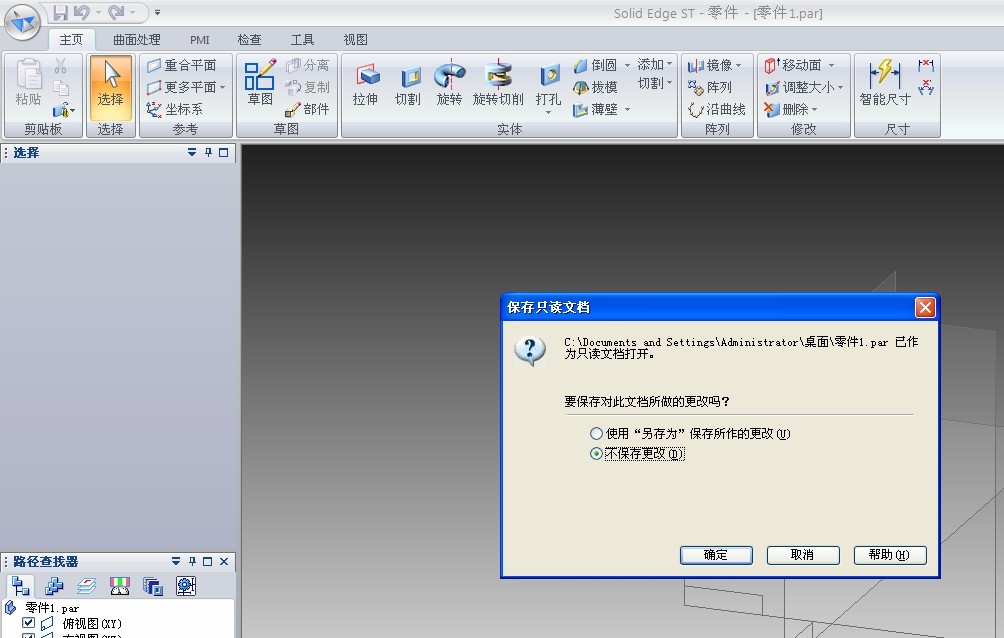
Task: Click the first PathFinder tab icon
Action: pos(21,586)
